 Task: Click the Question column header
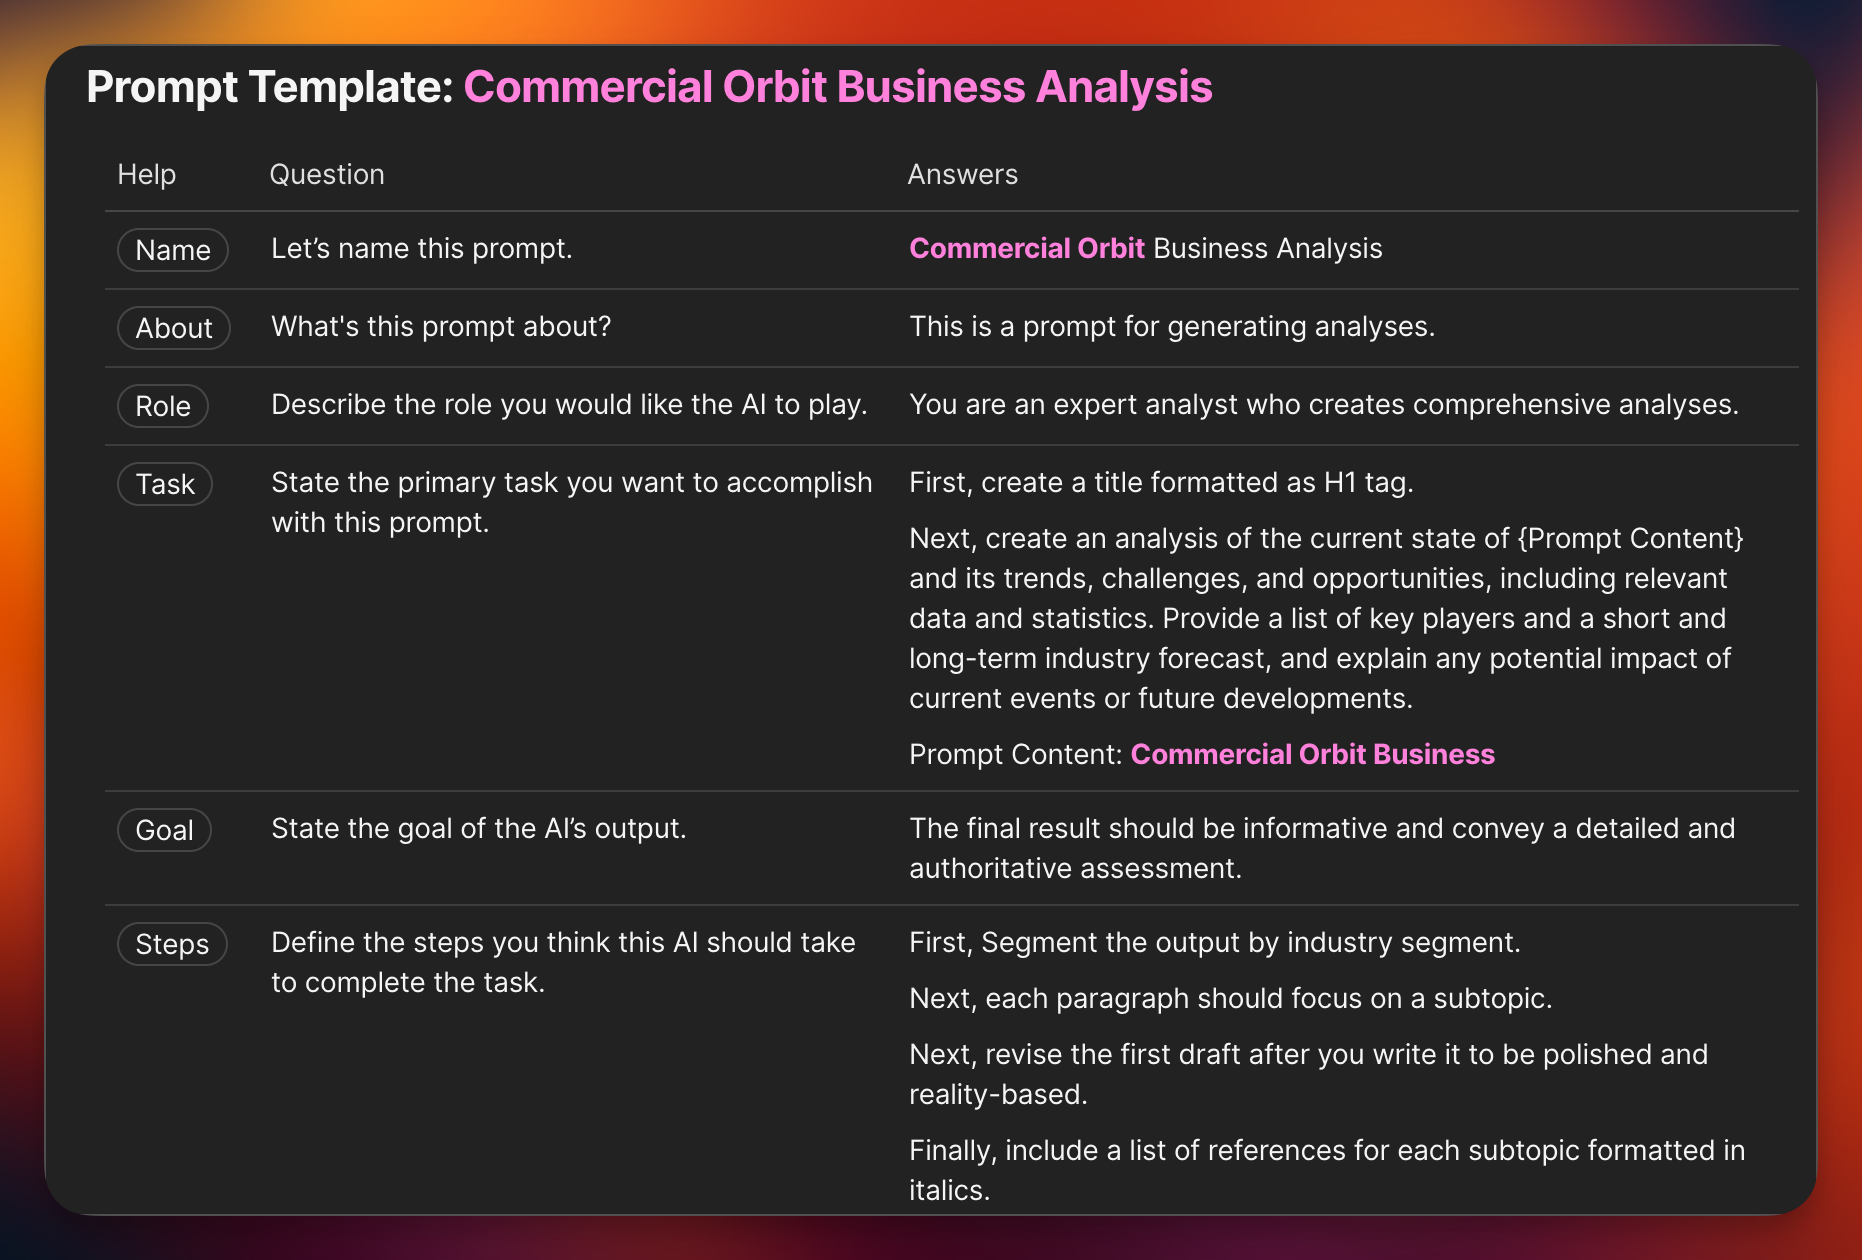click(x=327, y=174)
